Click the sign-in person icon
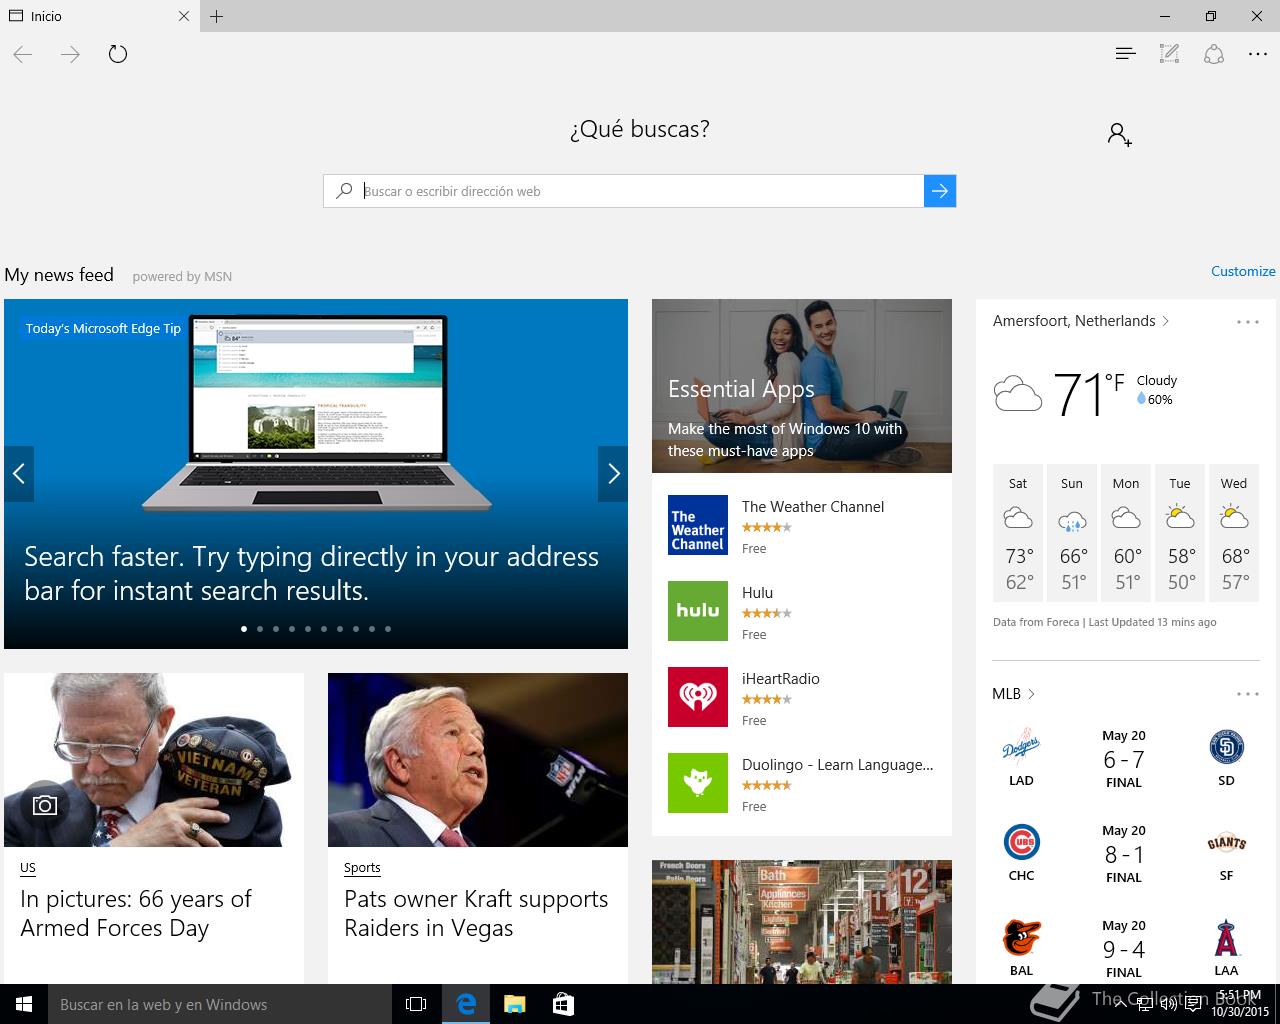This screenshot has width=1280, height=1024. pos(1119,134)
